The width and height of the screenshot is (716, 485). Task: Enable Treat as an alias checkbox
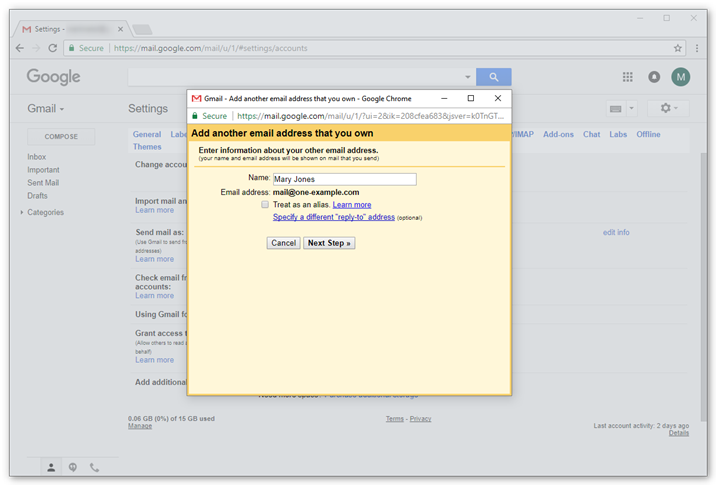(x=265, y=204)
